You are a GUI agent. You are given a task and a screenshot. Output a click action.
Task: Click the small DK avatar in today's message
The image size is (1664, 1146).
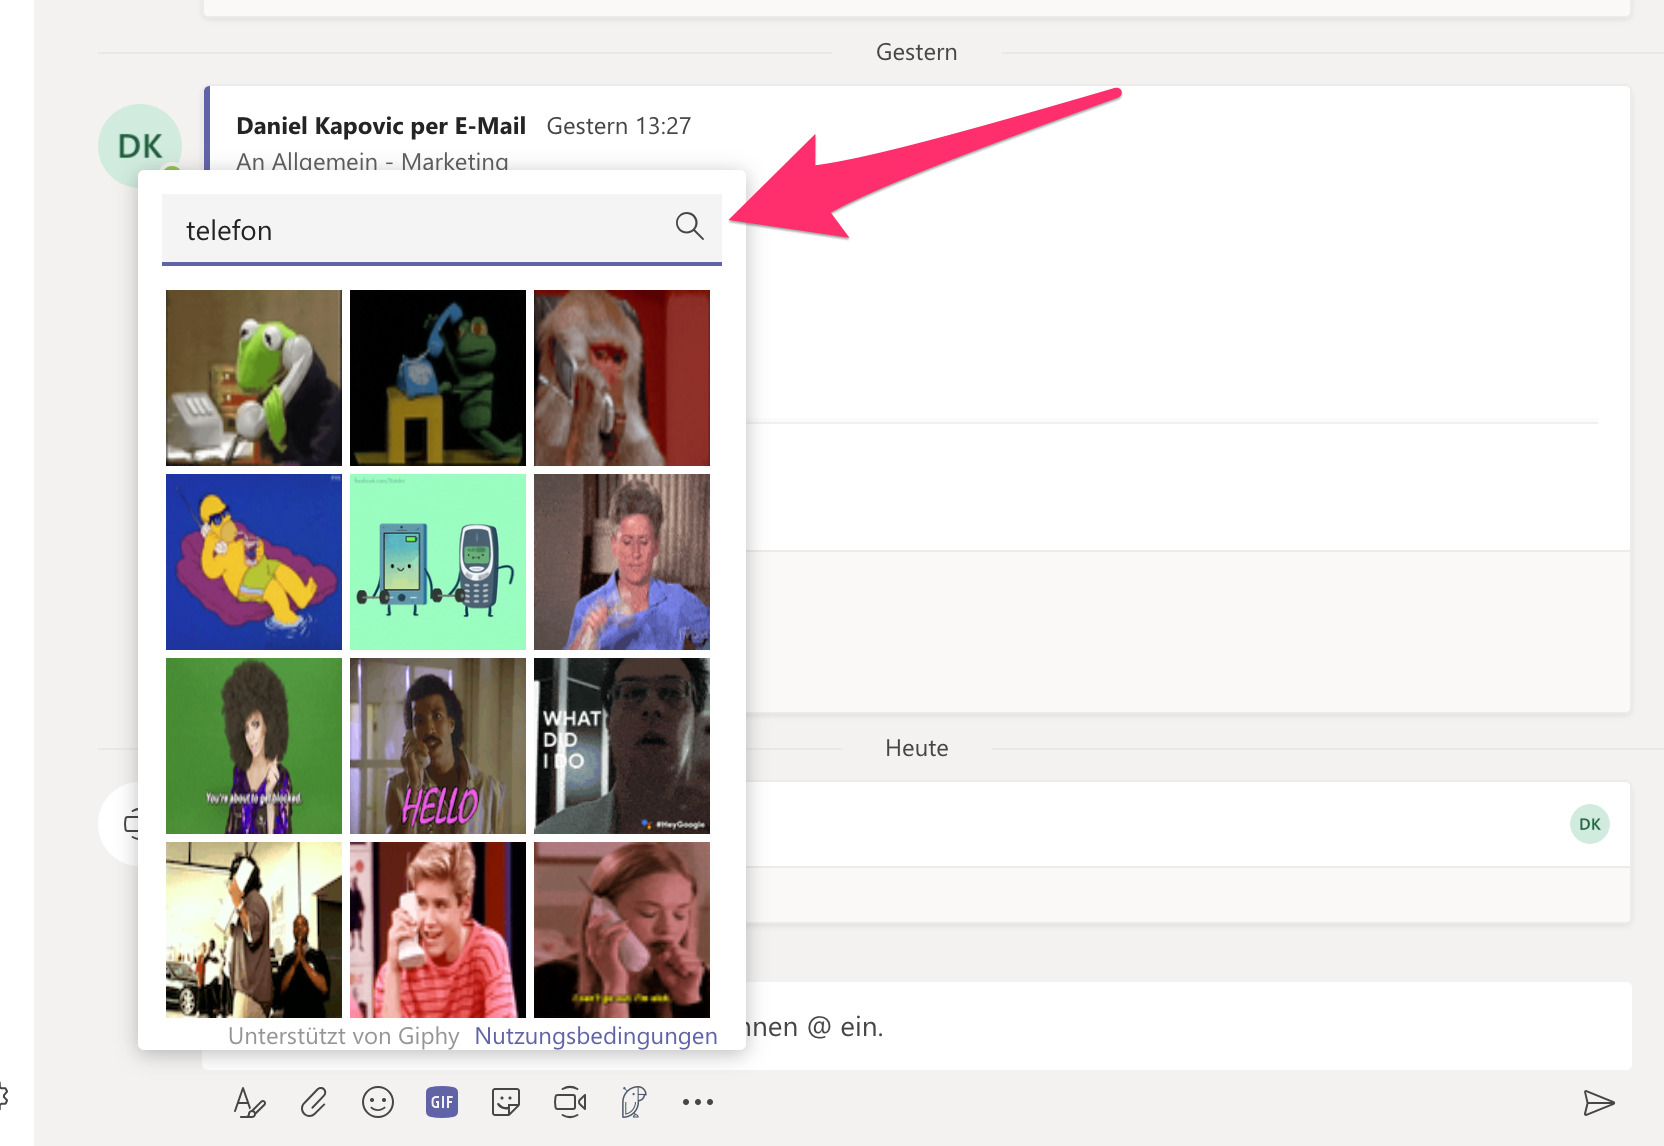(x=1590, y=824)
